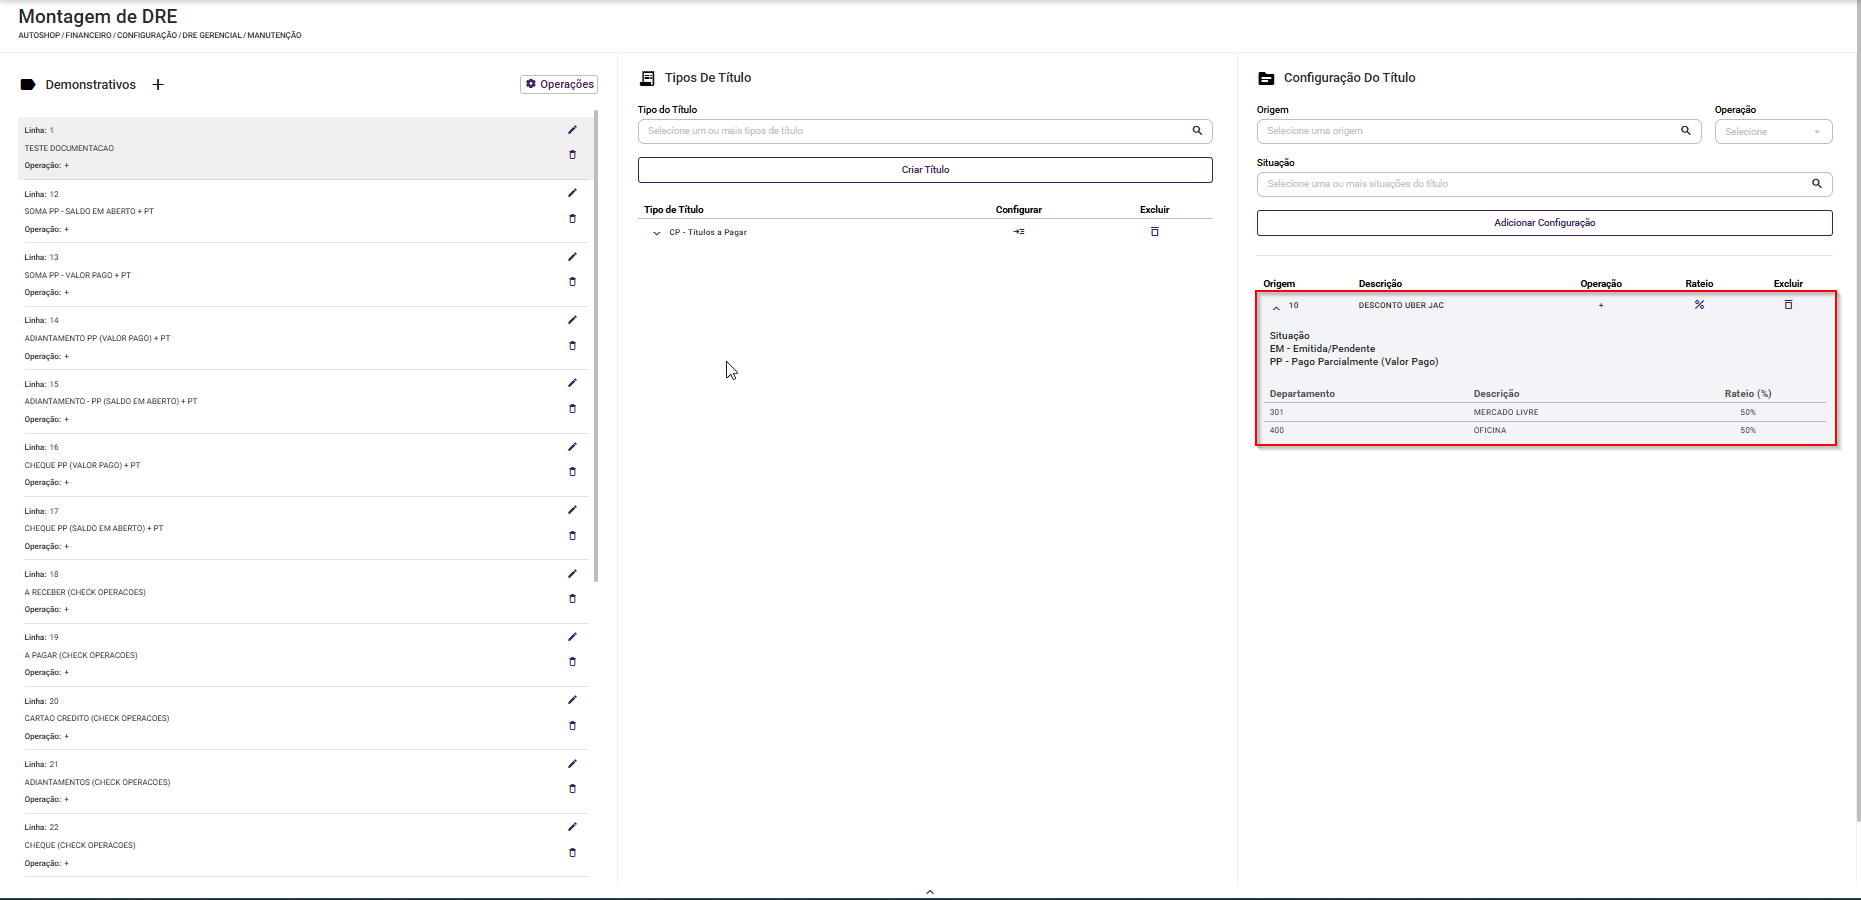Open the Operações settings button
The image size is (1861, 900).
[559, 84]
